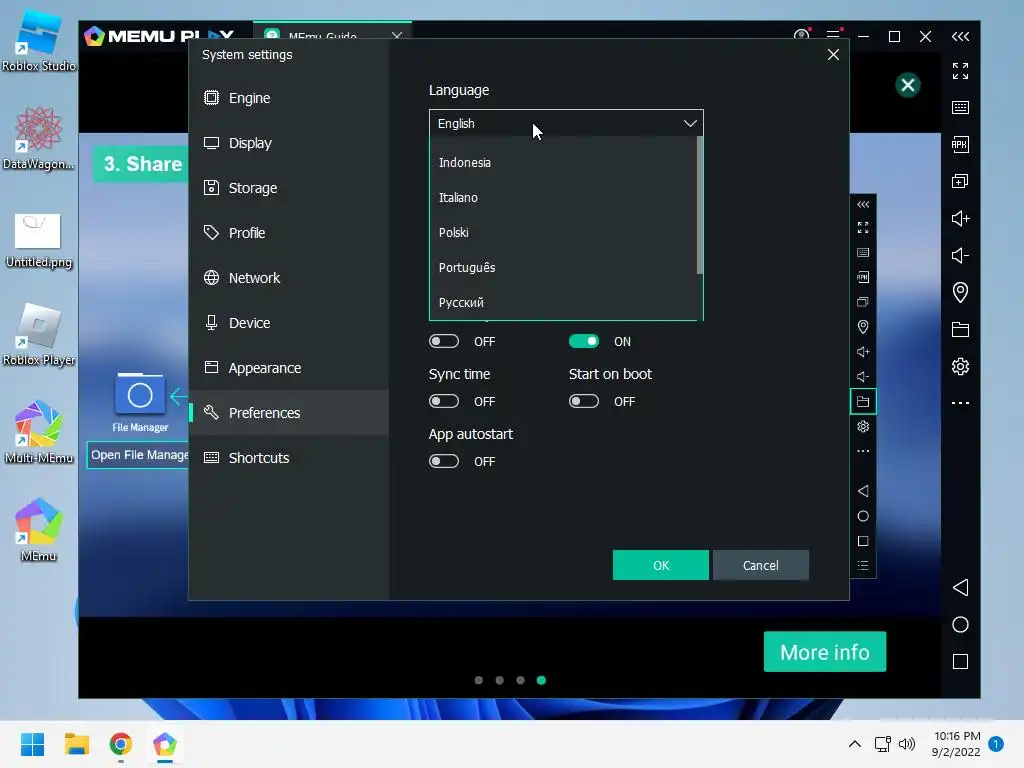Open the MEmu hamburger menu in title bar
This screenshot has width=1024, height=768.
pos(833,36)
